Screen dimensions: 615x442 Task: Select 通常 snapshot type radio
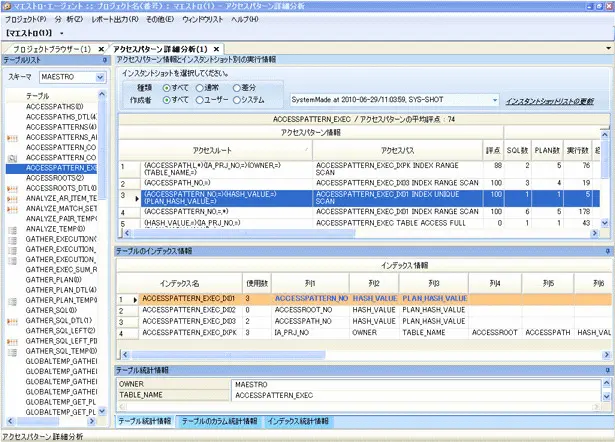200,88
